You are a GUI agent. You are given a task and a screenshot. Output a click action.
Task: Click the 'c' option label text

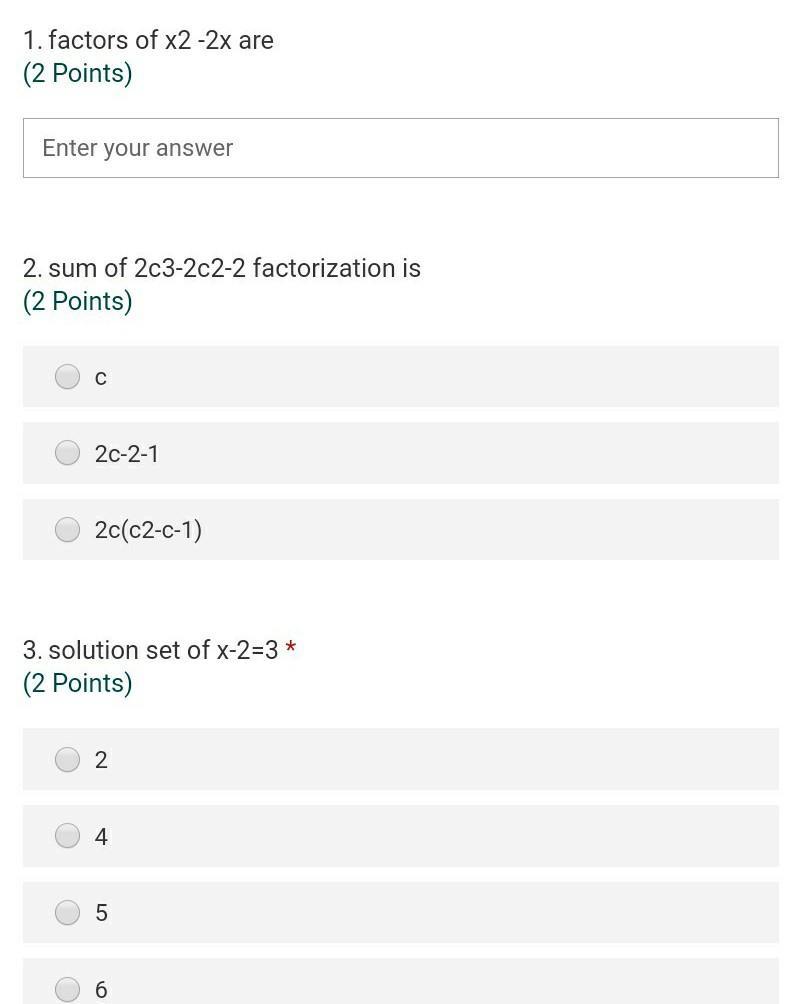[x=101, y=377]
